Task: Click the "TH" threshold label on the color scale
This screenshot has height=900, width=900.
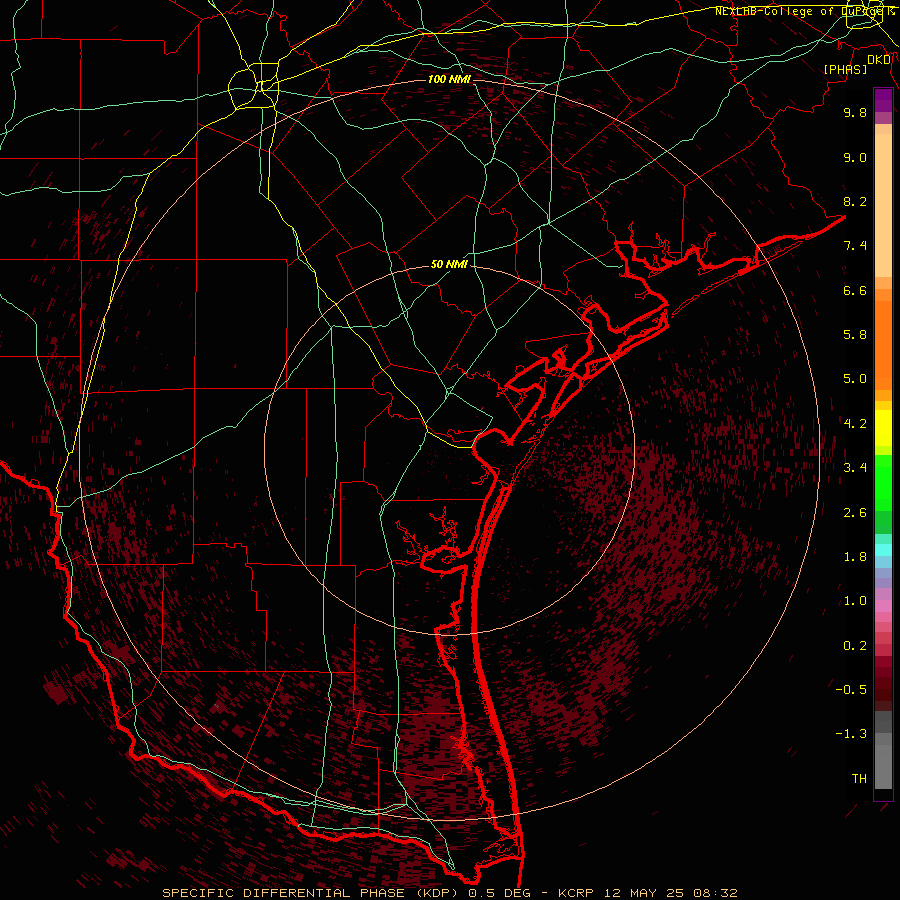Action: (x=859, y=779)
